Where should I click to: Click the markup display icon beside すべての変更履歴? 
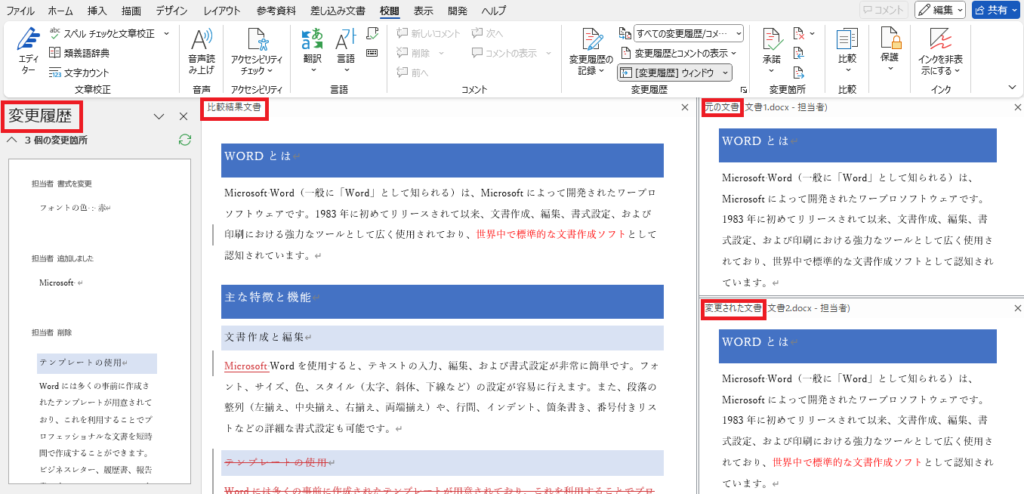coord(624,33)
